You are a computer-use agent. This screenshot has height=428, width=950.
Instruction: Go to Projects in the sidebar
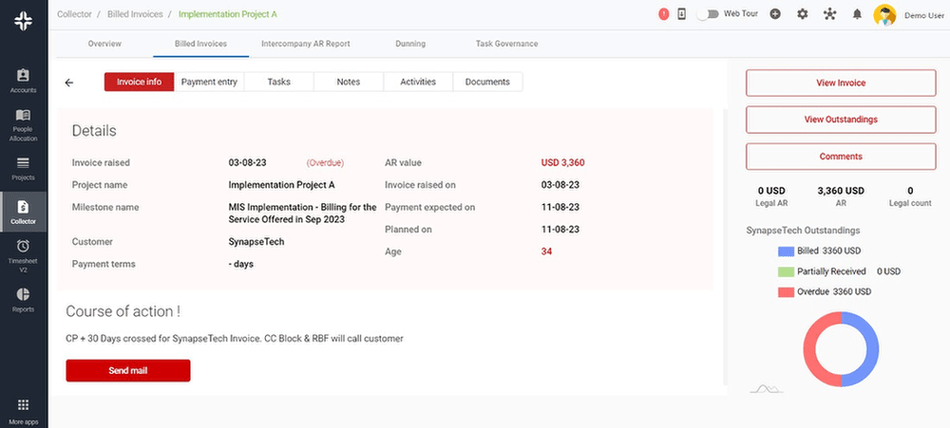23,167
